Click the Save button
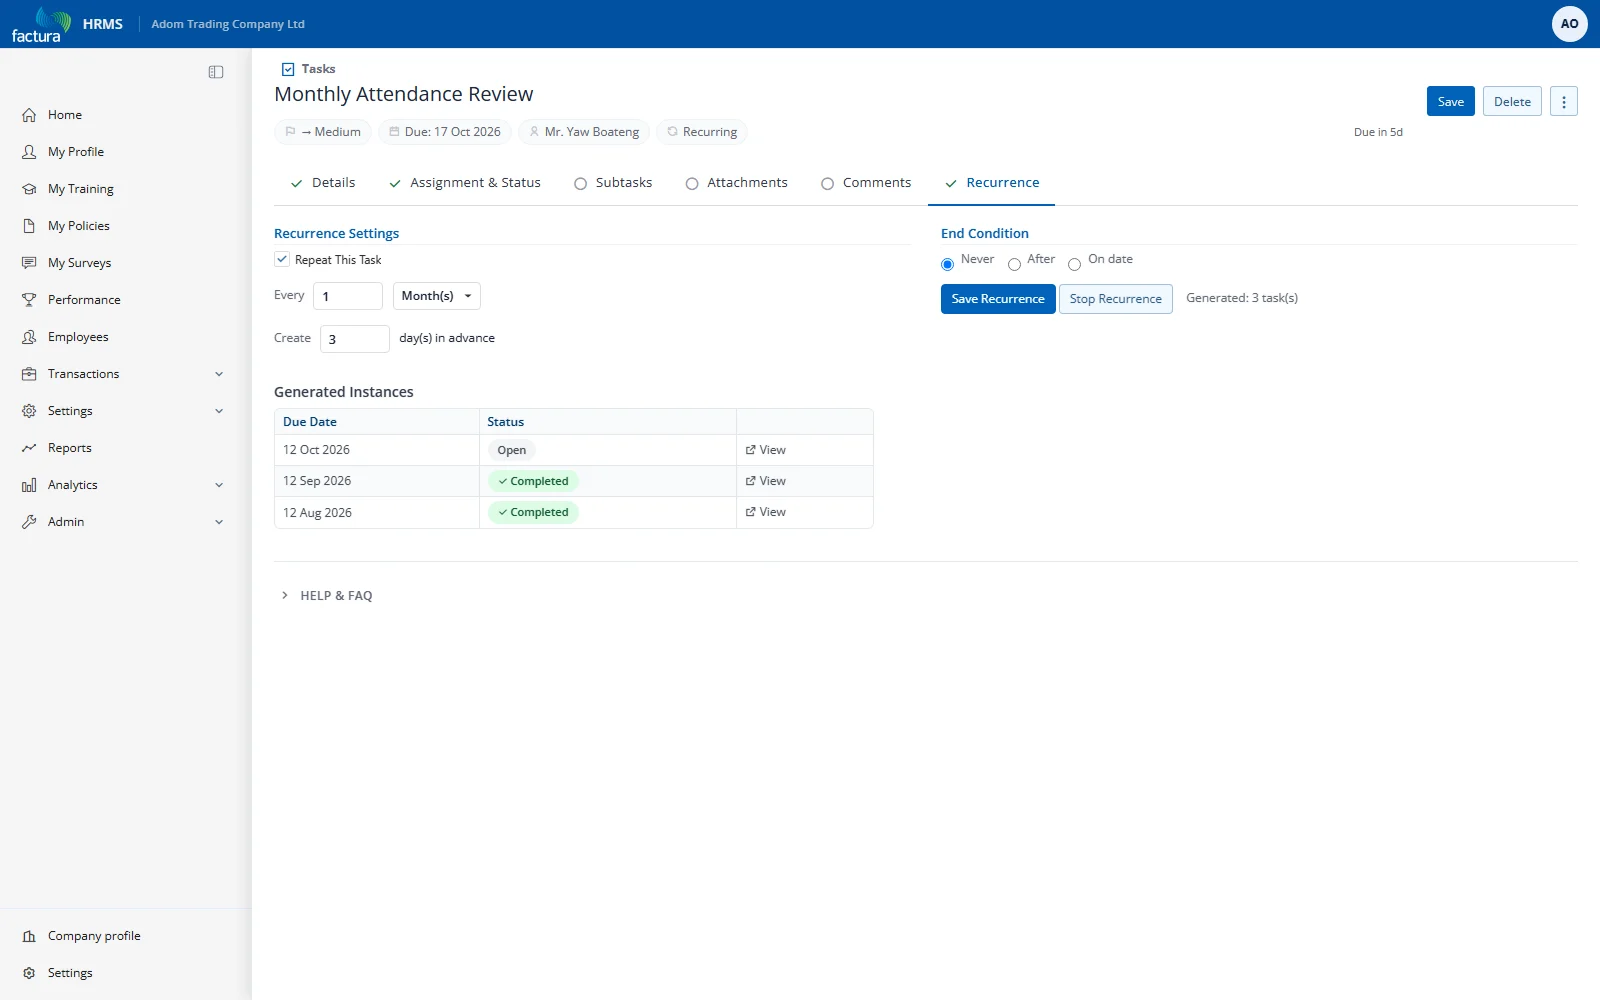Viewport: 1600px width, 1000px height. 1450,101
